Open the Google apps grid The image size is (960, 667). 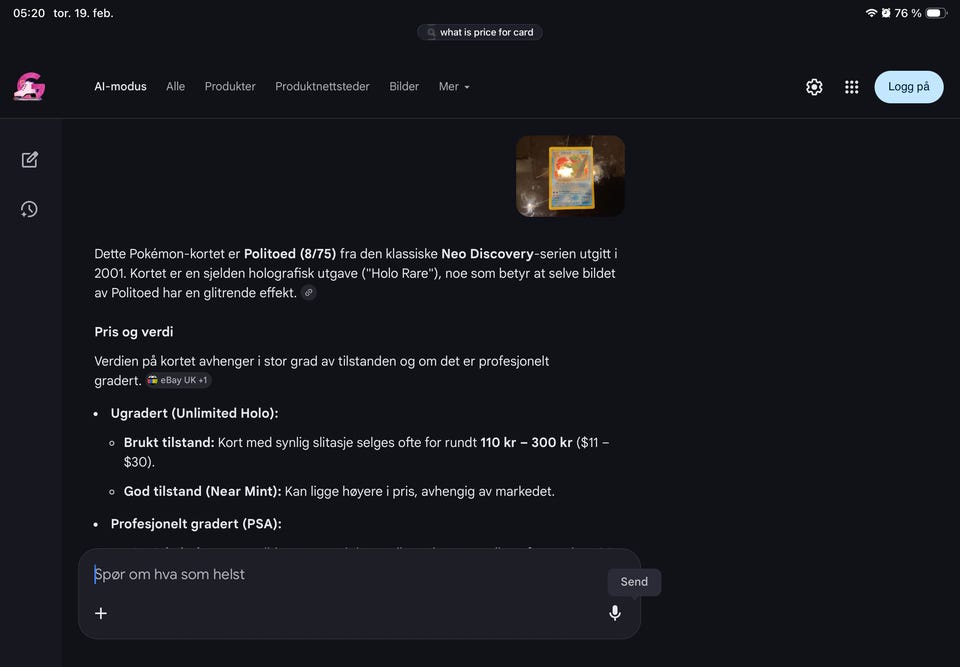coord(852,87)
